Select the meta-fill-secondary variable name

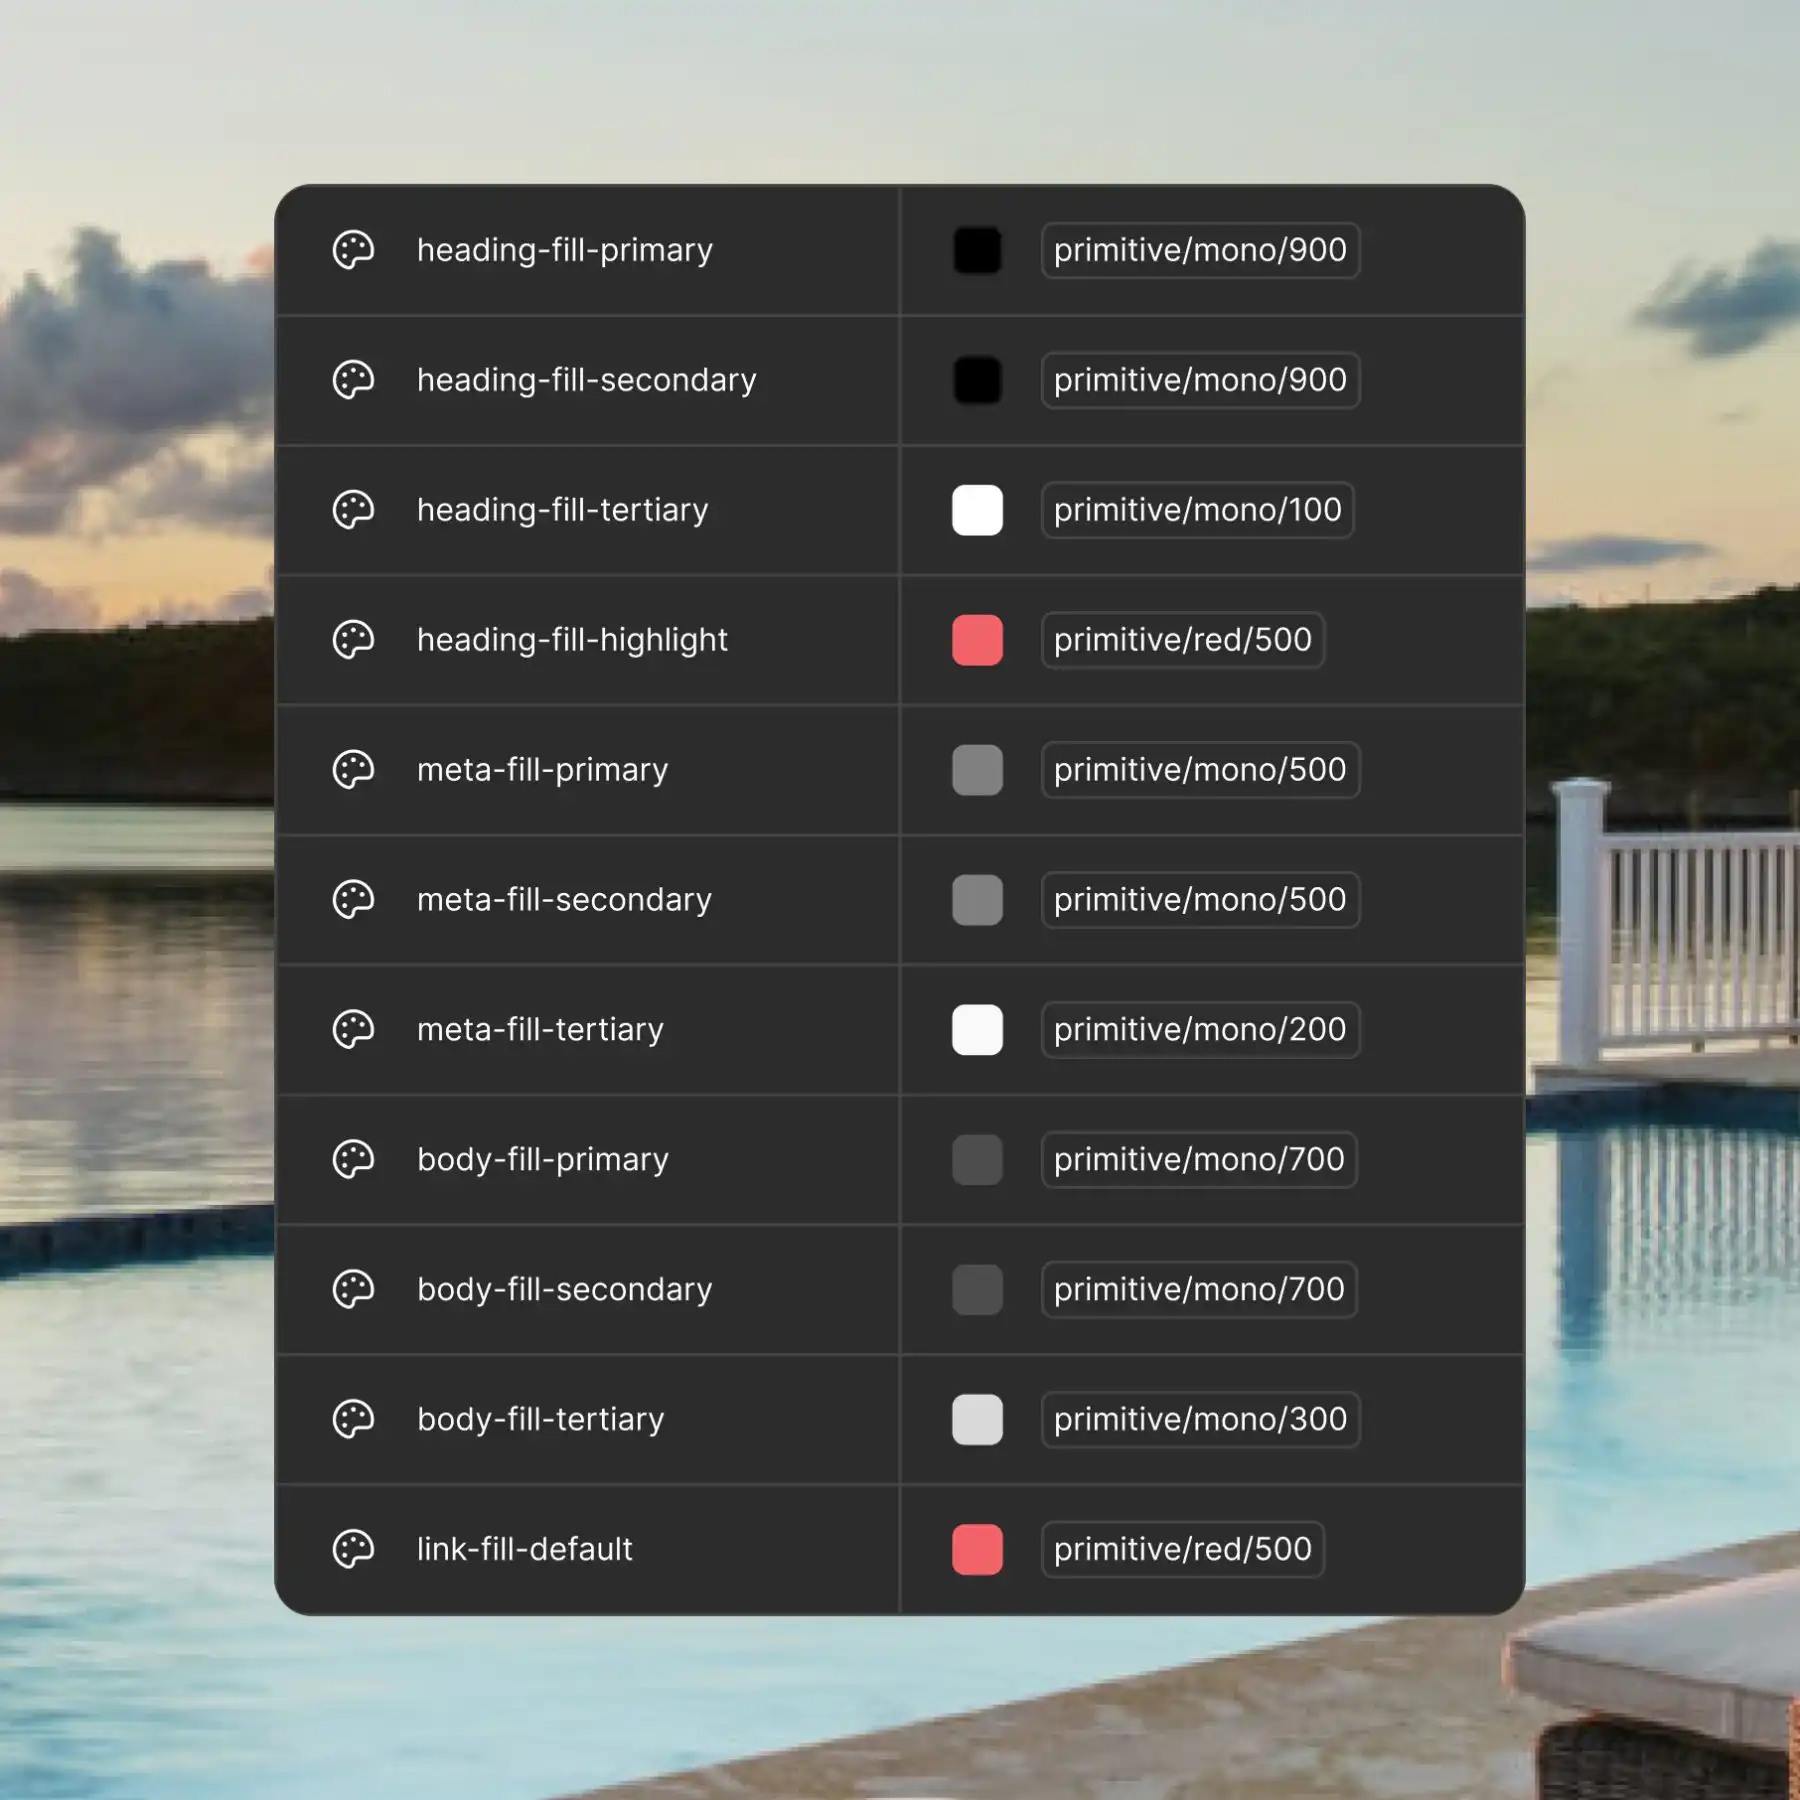(x=564, y=899)
